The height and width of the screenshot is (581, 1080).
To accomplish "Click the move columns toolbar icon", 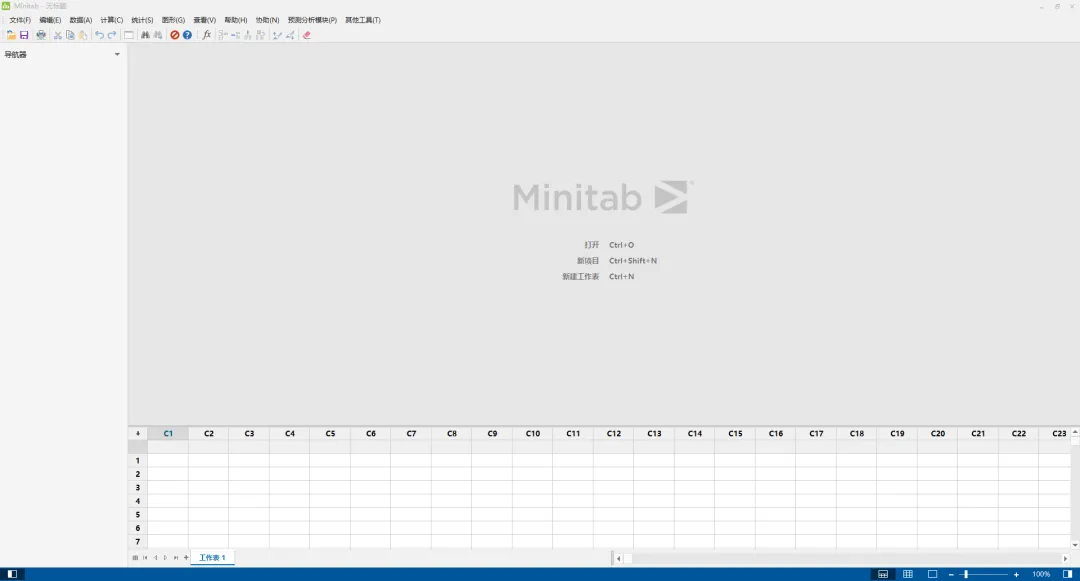I will (x=260, y=35).
